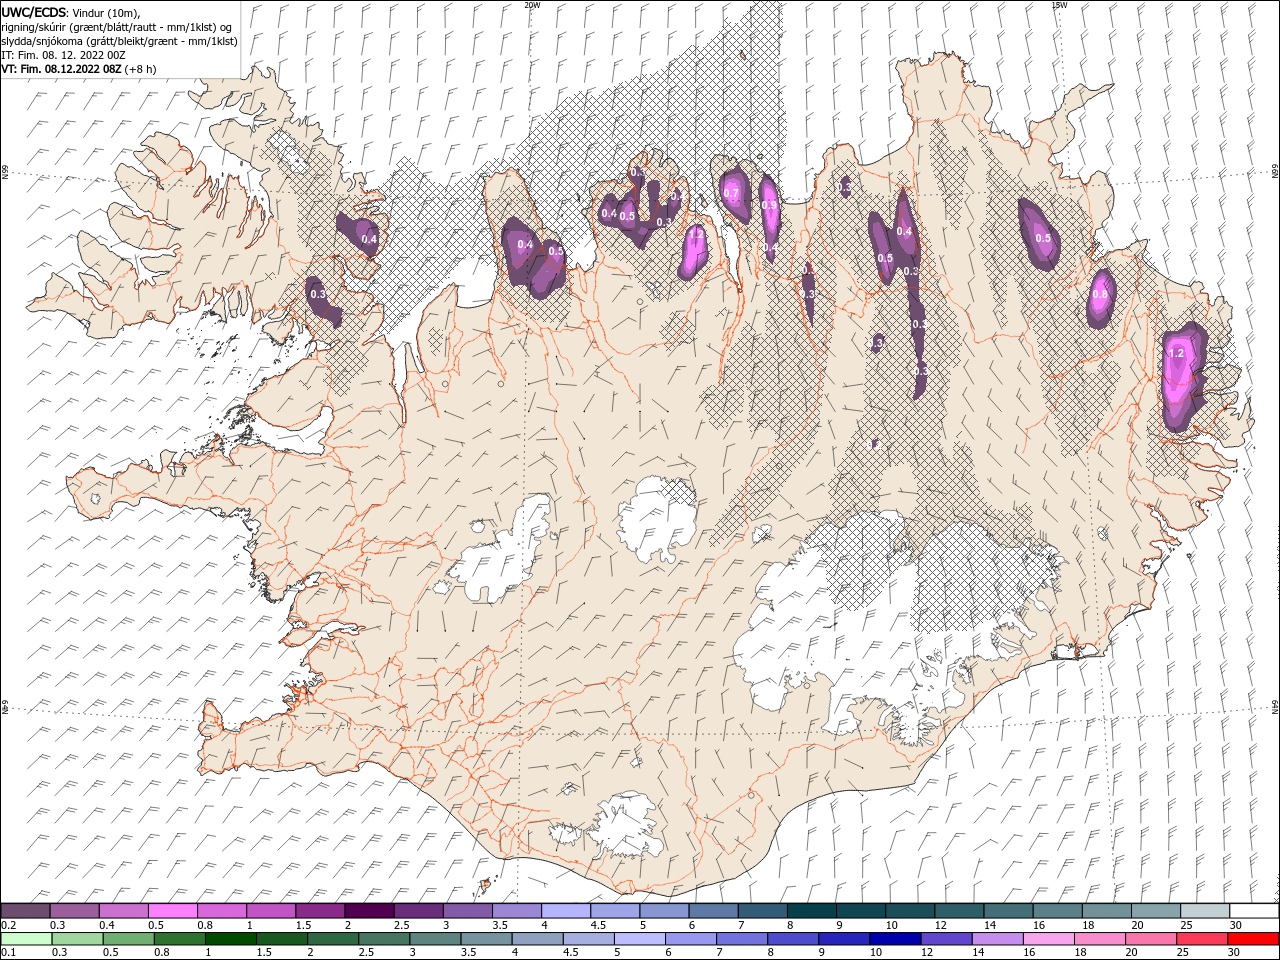Click the dark teal 8 swatch in the upper scale
The width and height of the screenshot is (1280, 960).
click(810, 911)
